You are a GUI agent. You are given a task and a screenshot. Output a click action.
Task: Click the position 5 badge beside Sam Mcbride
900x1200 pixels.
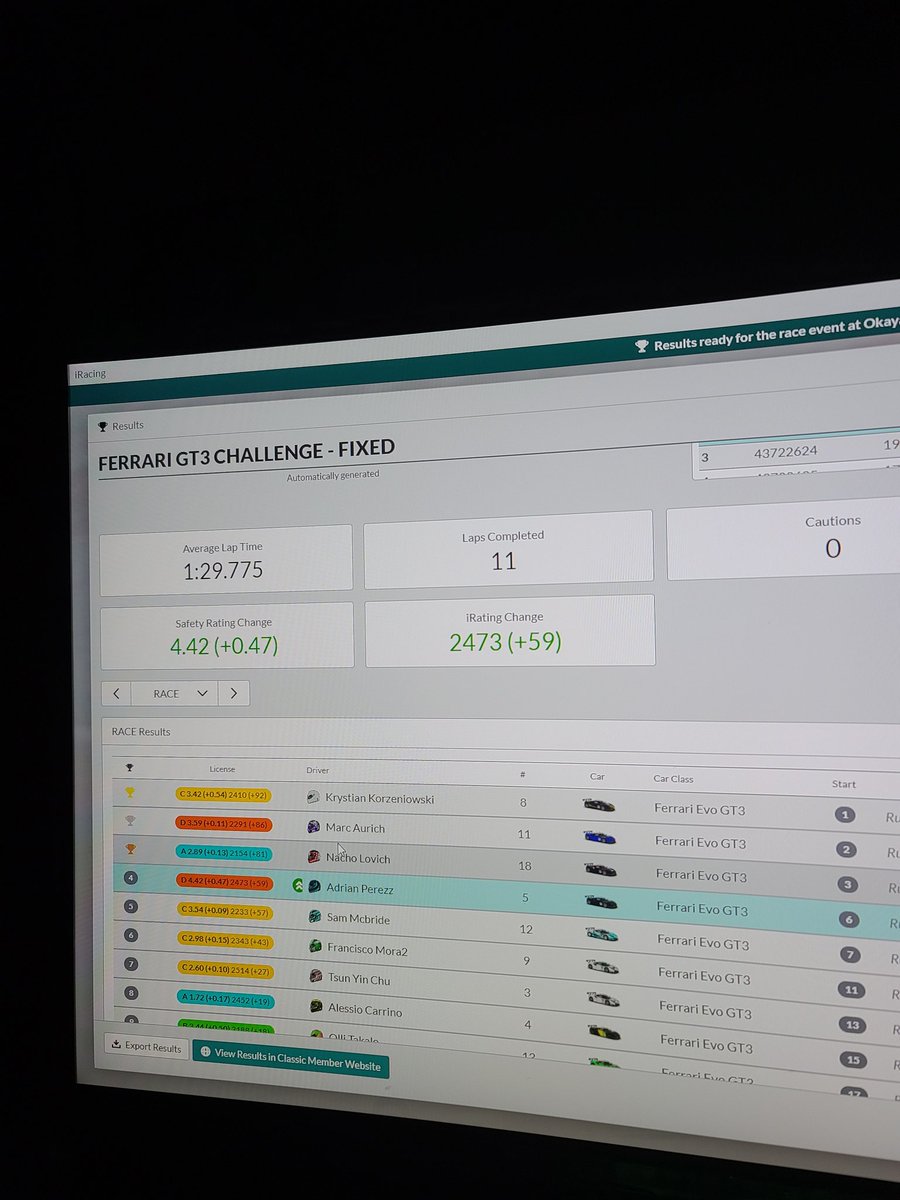coord(131,906)
